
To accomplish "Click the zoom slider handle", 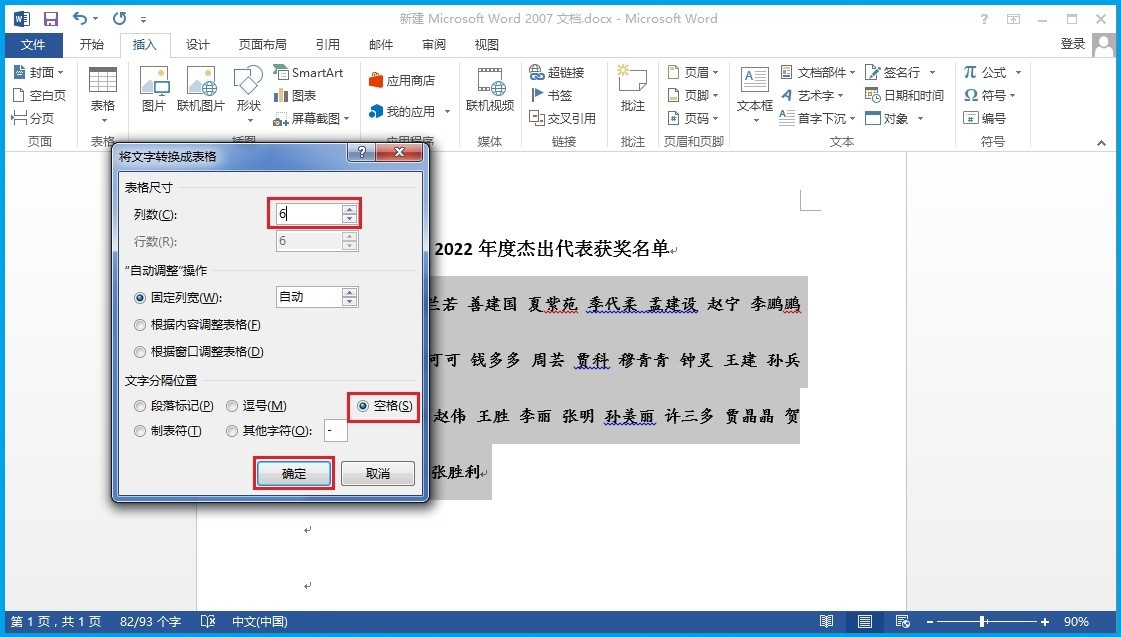I will 983,622.
